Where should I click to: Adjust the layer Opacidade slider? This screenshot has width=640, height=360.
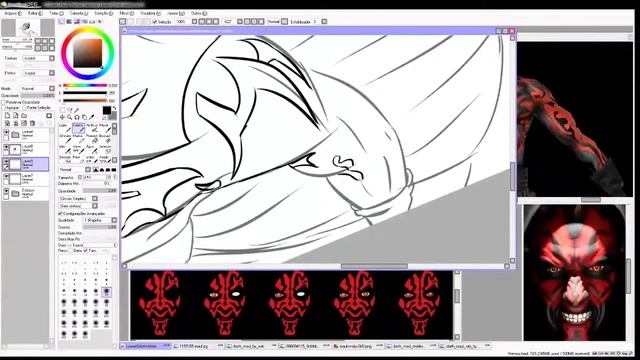click(38, 96)
